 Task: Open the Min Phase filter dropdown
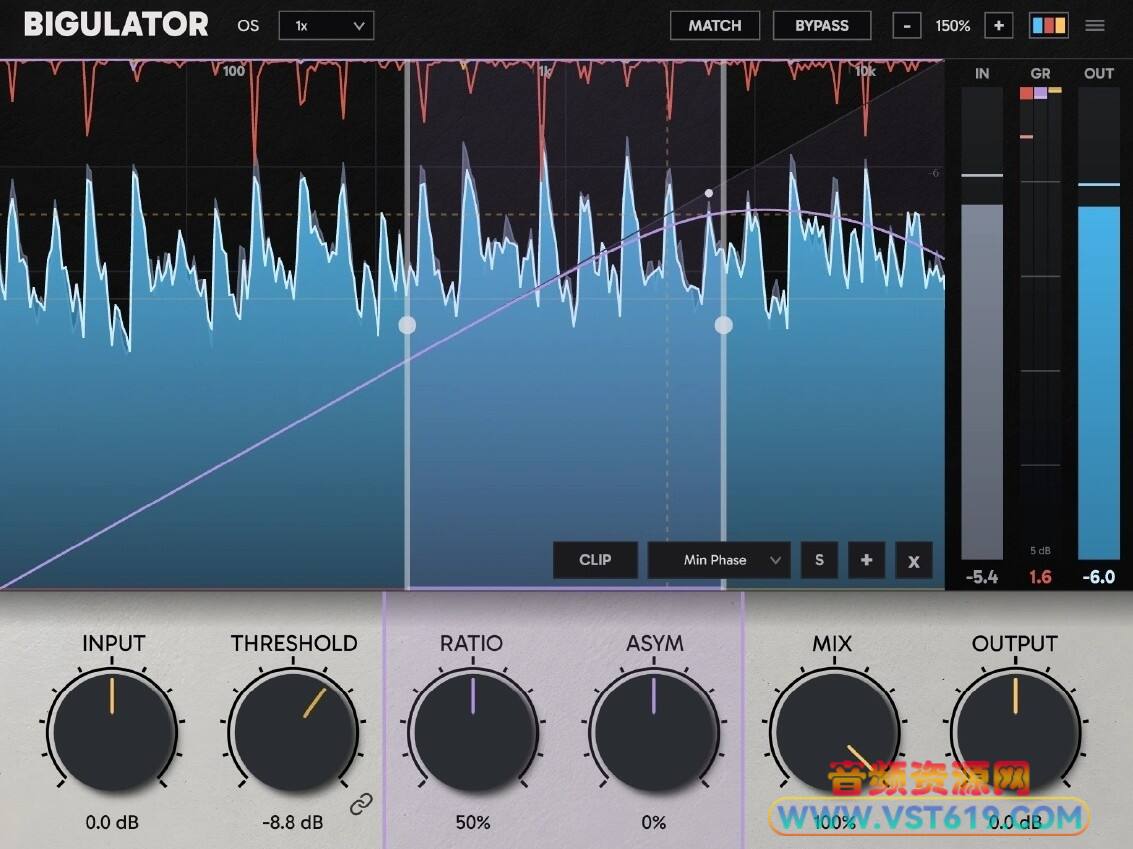719,560
